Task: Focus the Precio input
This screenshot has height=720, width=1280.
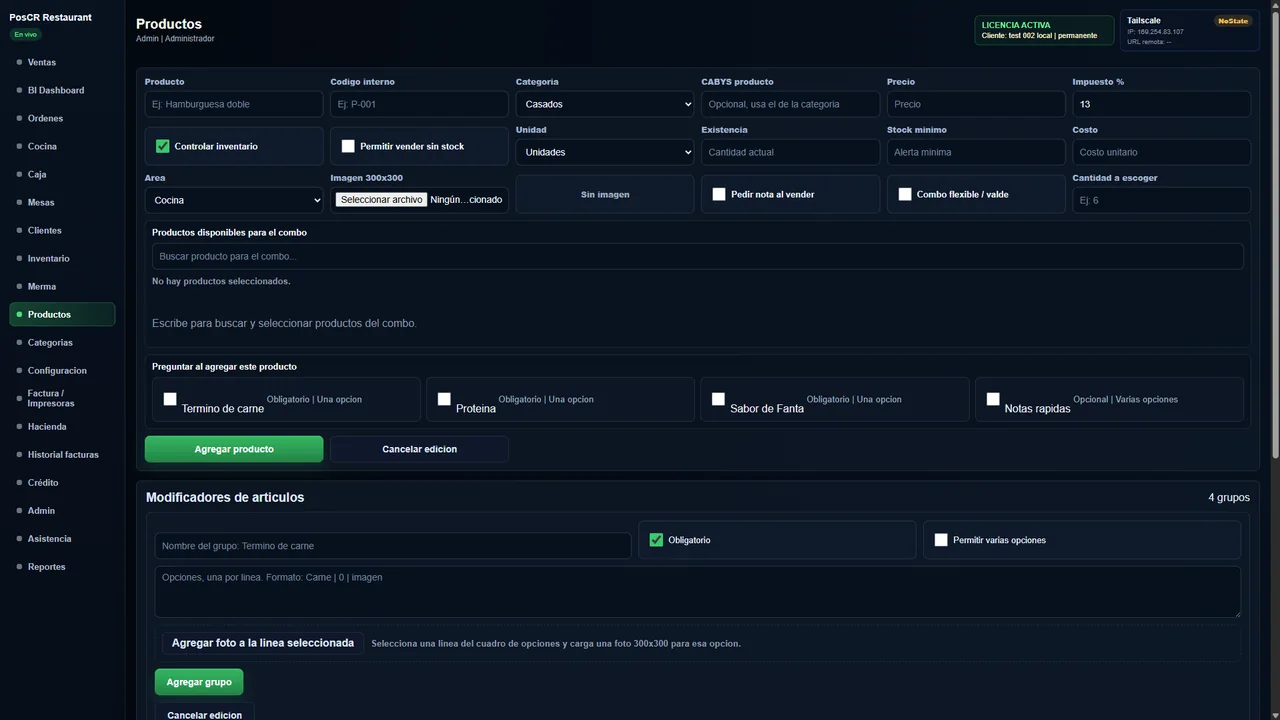Action: 976,104
